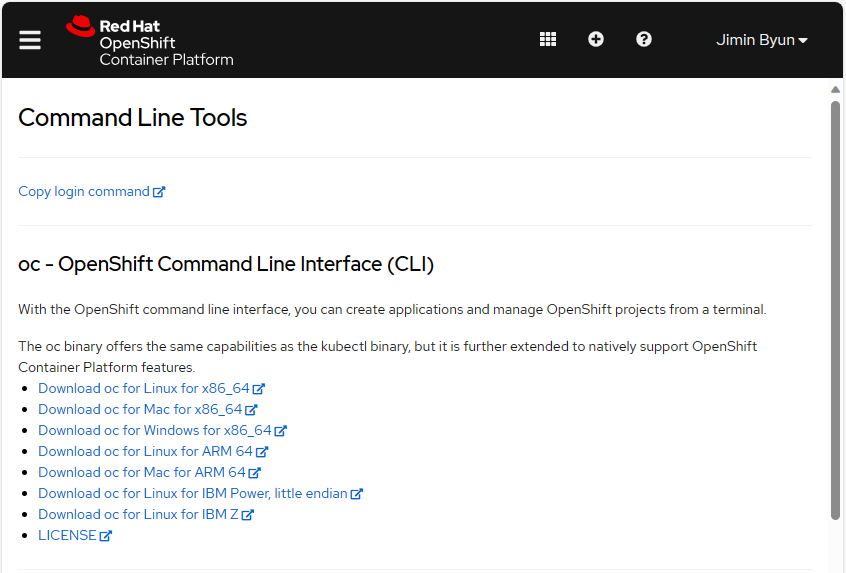
Task: Click the Red Hat OpenShift logo
Action: (150, 41)
